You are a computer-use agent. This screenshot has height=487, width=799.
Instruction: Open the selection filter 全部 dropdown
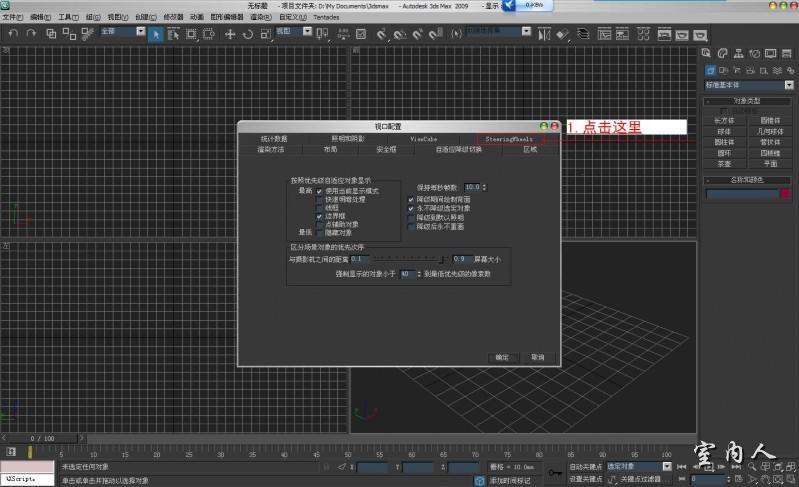coord(121,32)
